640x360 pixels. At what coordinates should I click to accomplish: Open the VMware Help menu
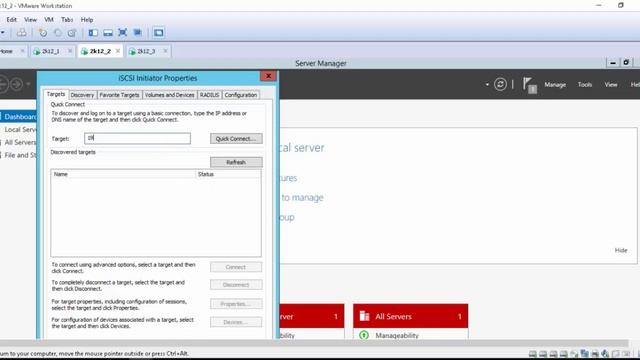pos(87,20)
